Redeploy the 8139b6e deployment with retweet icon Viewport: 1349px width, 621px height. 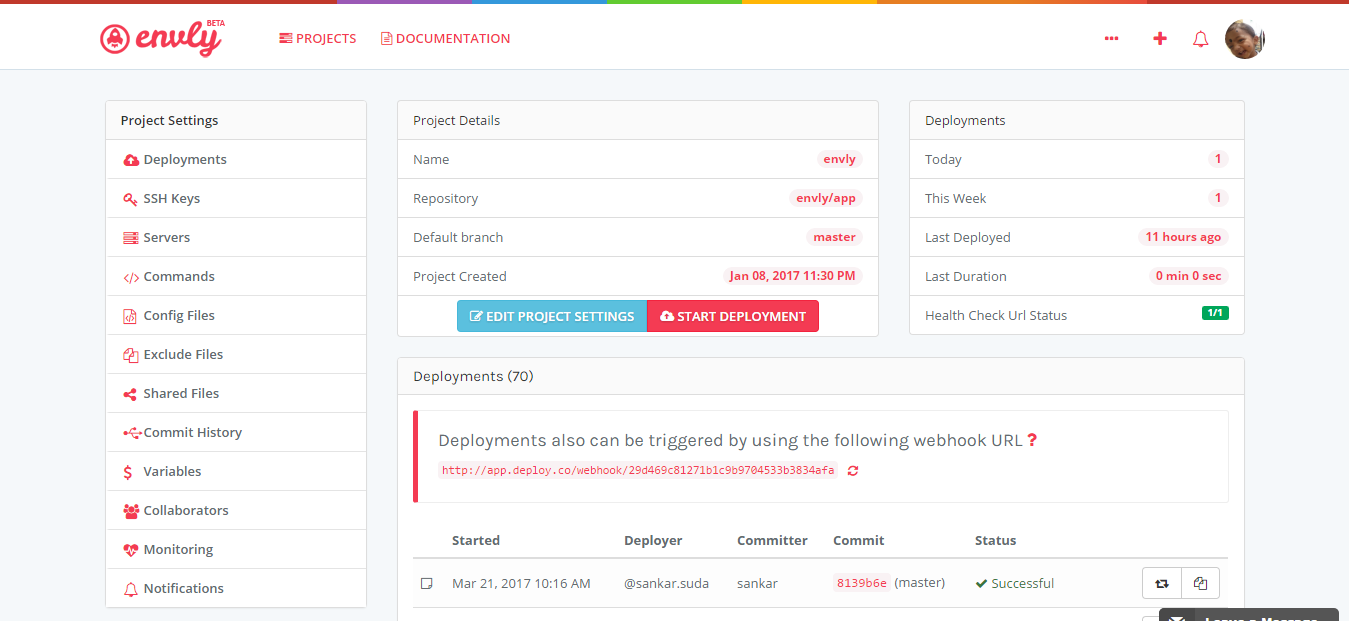1162,583
